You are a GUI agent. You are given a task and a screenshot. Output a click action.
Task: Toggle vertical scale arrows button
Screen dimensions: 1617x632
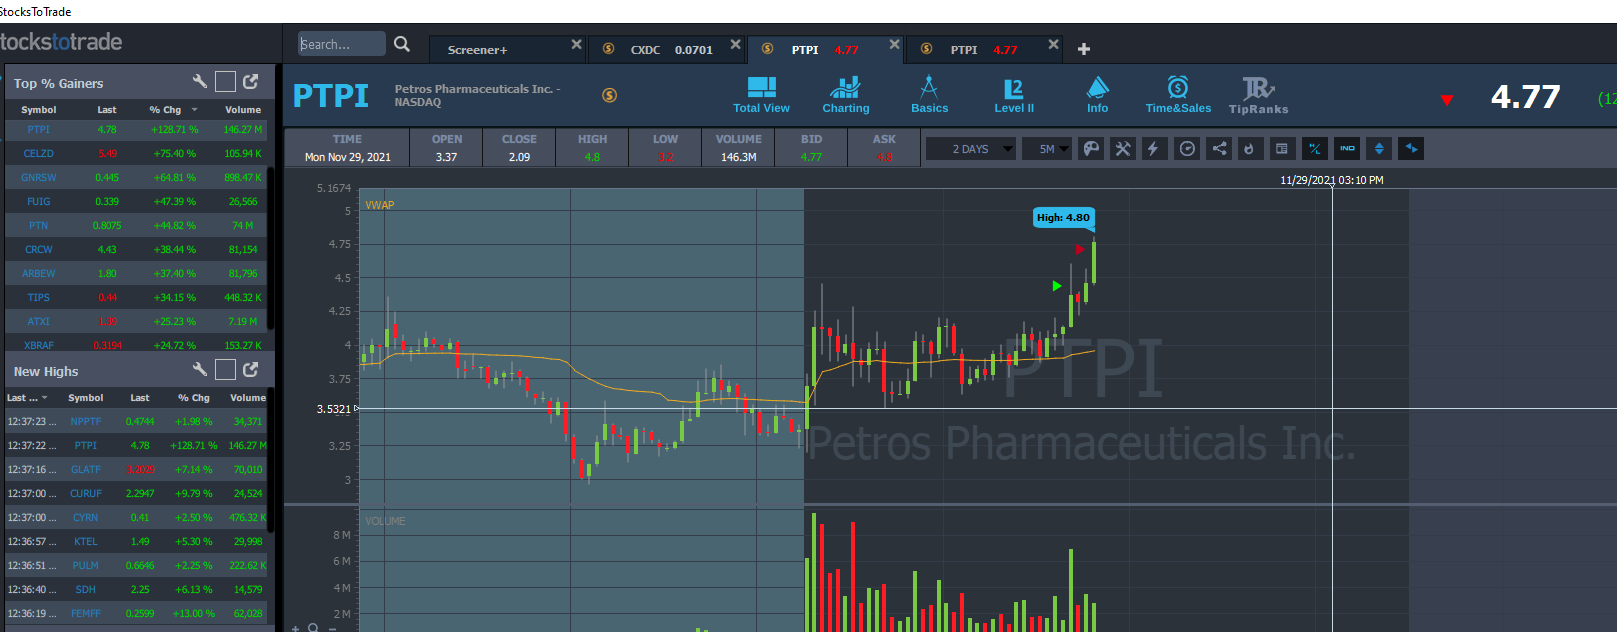[1379, 149]
